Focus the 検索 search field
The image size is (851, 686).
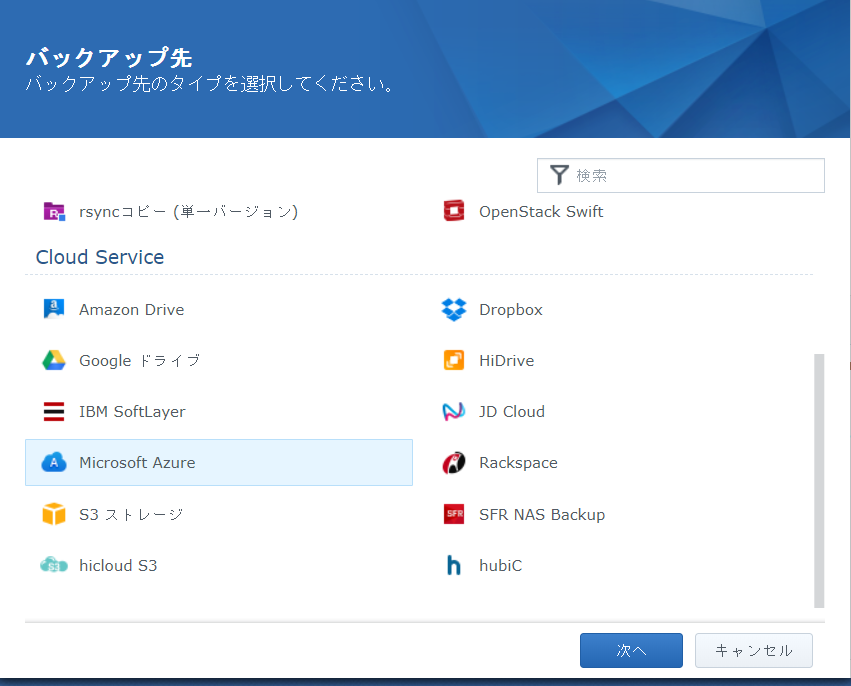click(x=681, y=175)
